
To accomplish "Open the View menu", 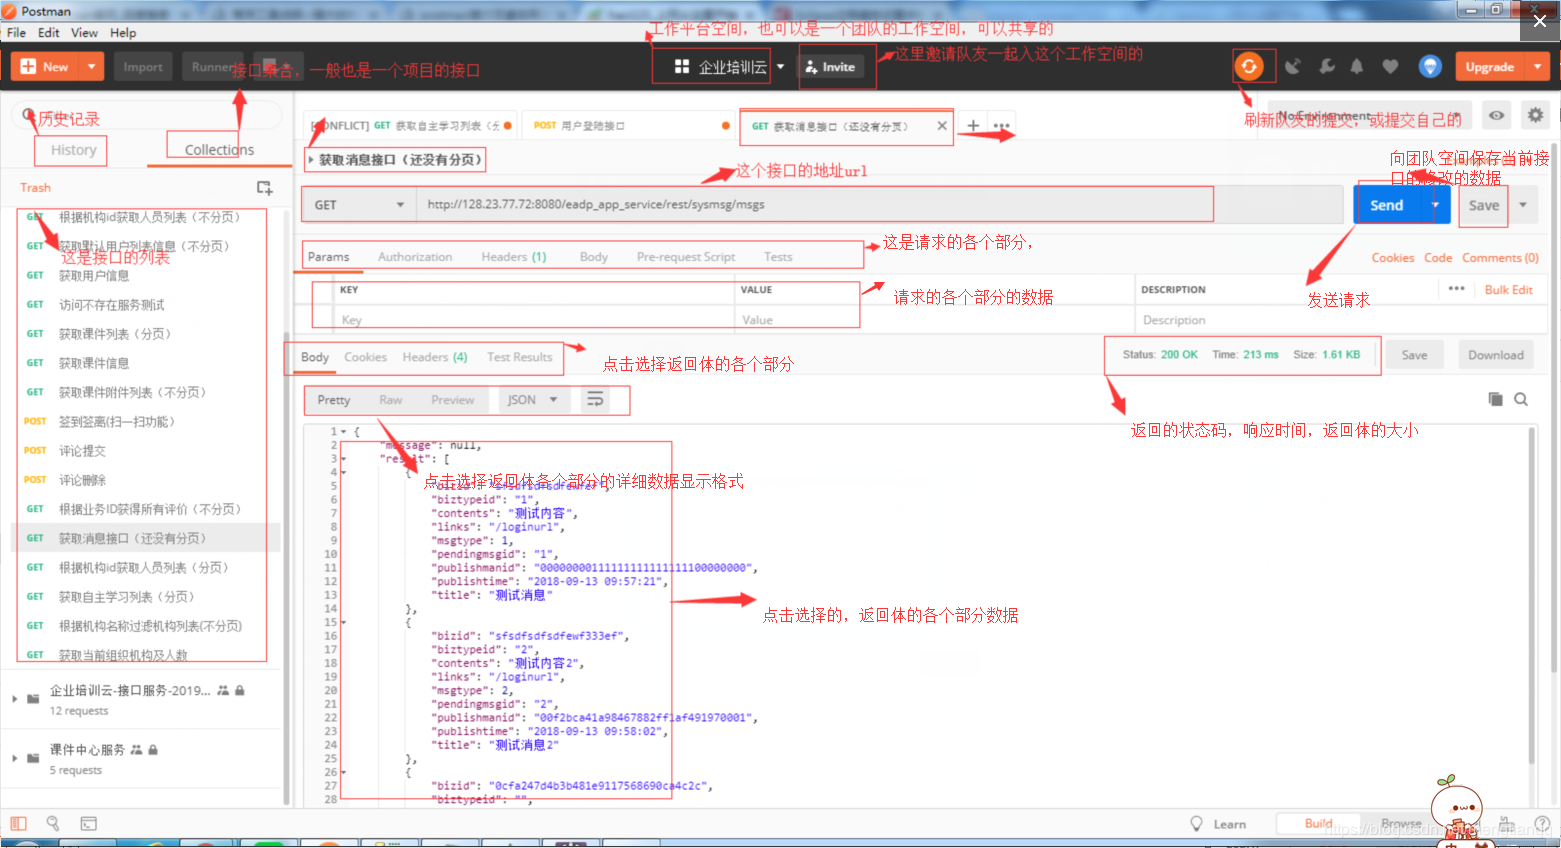I will [84, 33].
